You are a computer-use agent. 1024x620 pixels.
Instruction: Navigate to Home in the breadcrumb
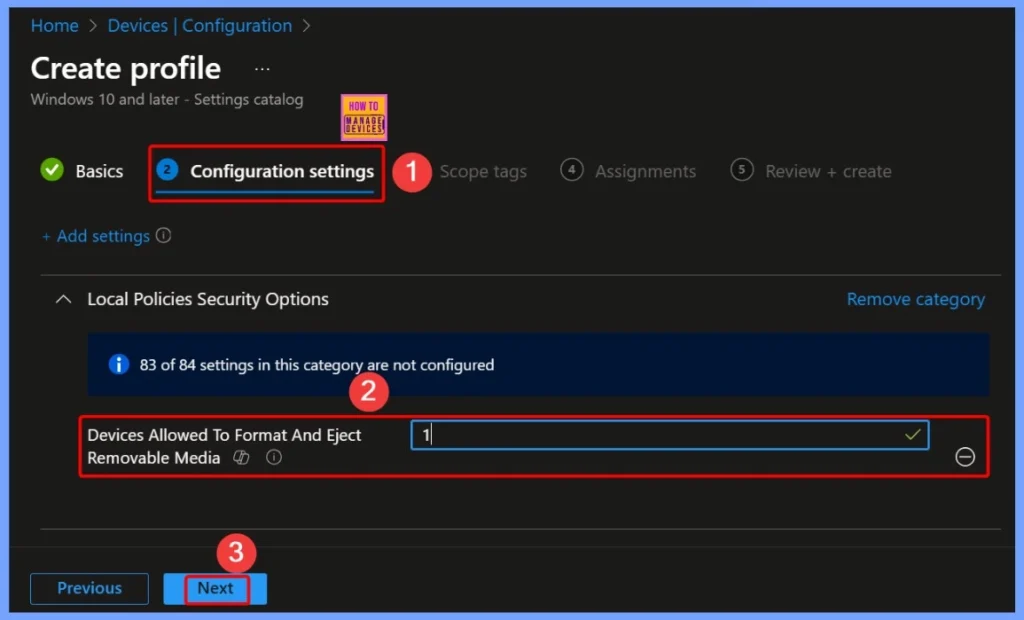tap(54, 26)
